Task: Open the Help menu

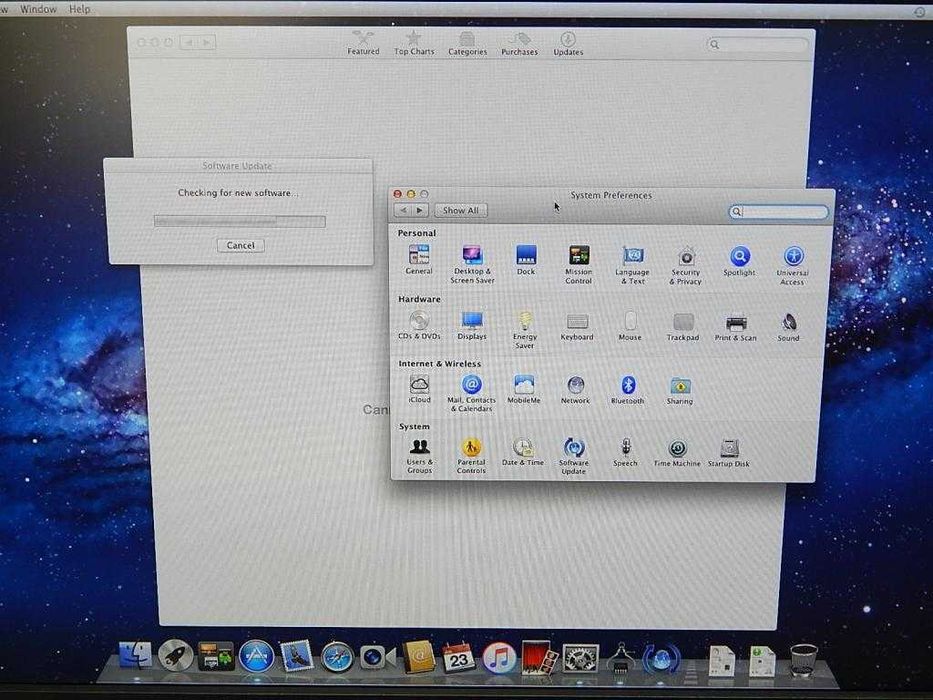Action: 80,9
